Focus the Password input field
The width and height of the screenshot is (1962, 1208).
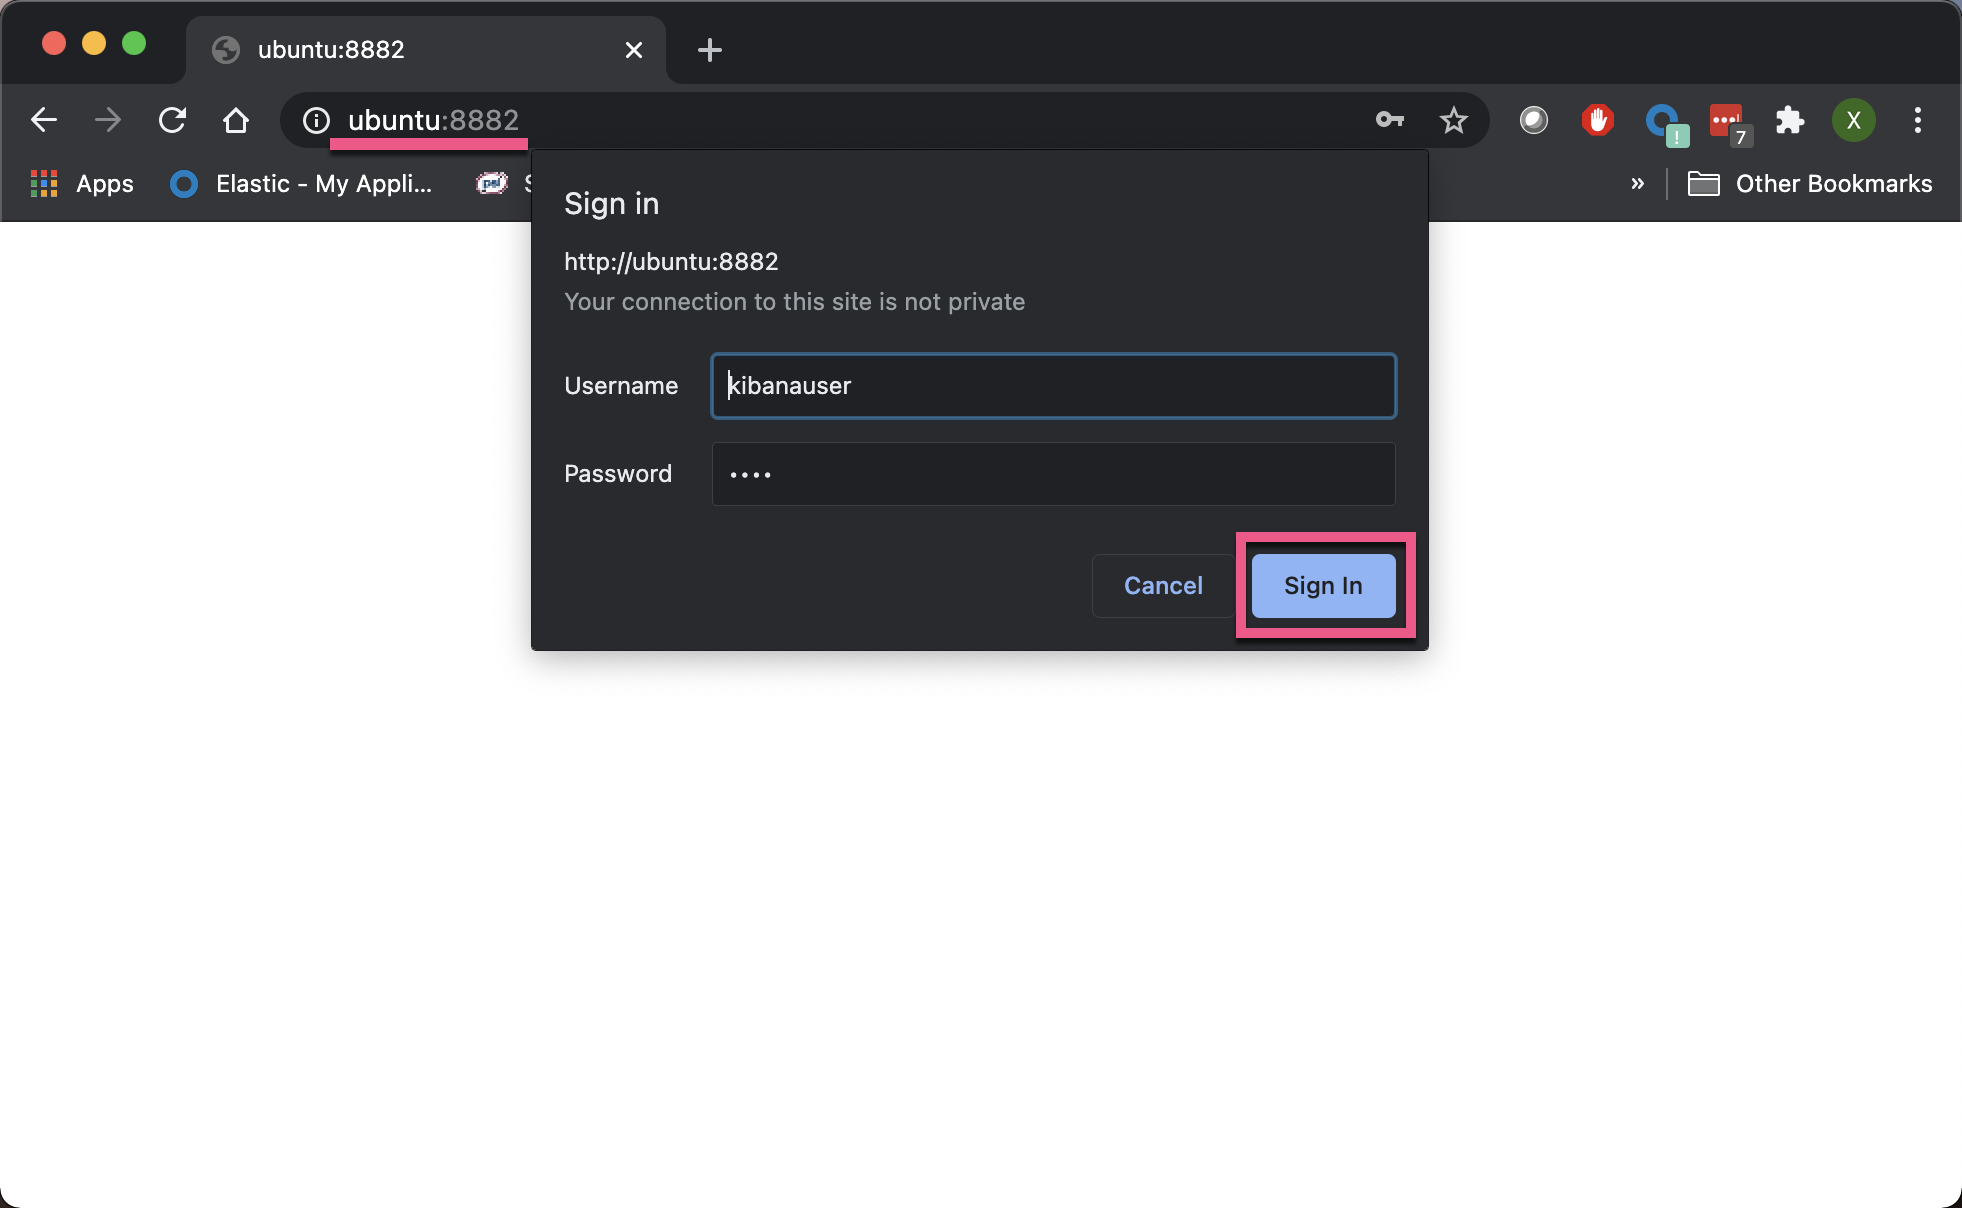(x=1053, y=474)
